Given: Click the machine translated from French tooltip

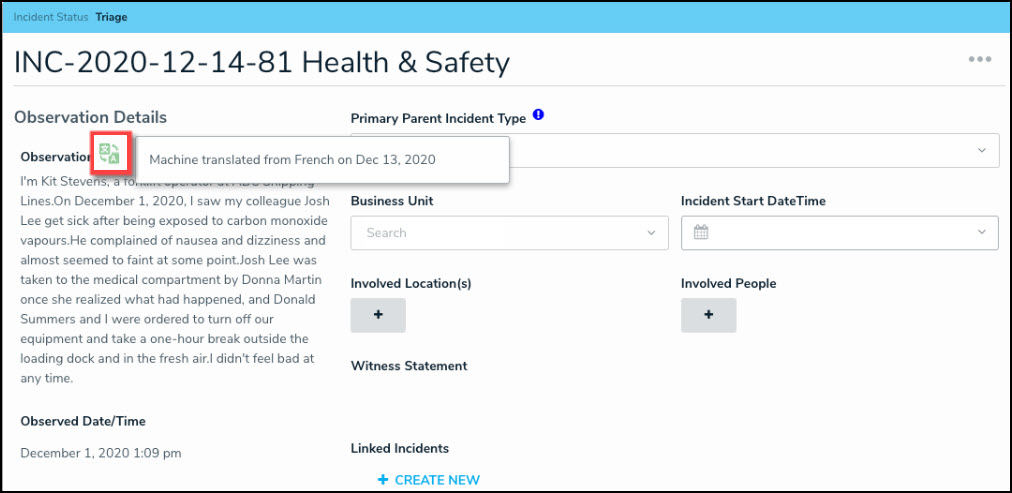Looking at the screenshot, I should pos(292,160).
